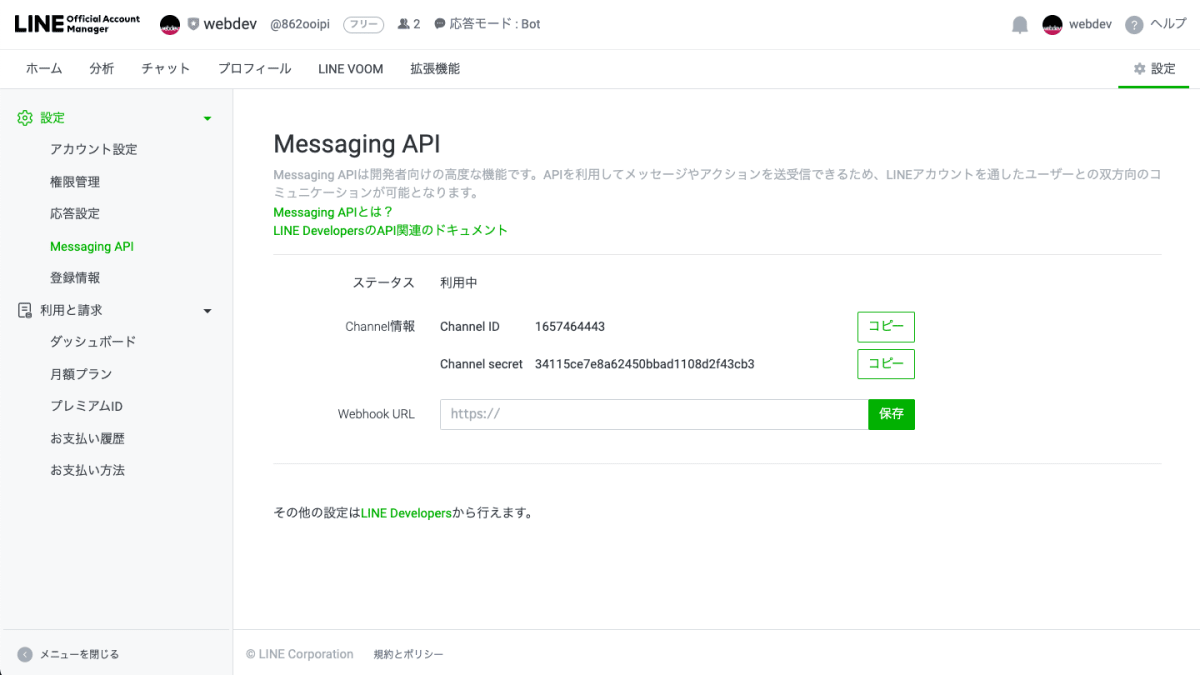1200x675 pixels.
Task: Select 月額プラン in sidebar
Action: (x=81, y=374)
